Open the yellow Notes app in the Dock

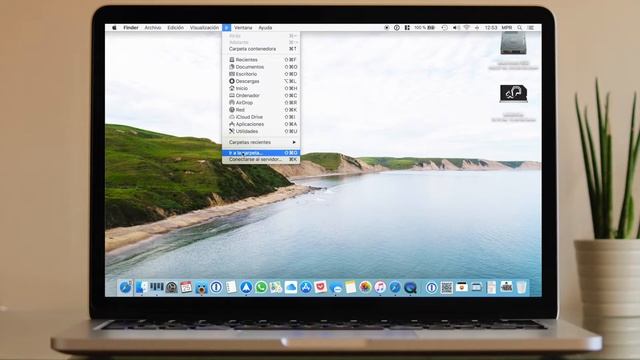pos(351,287)
